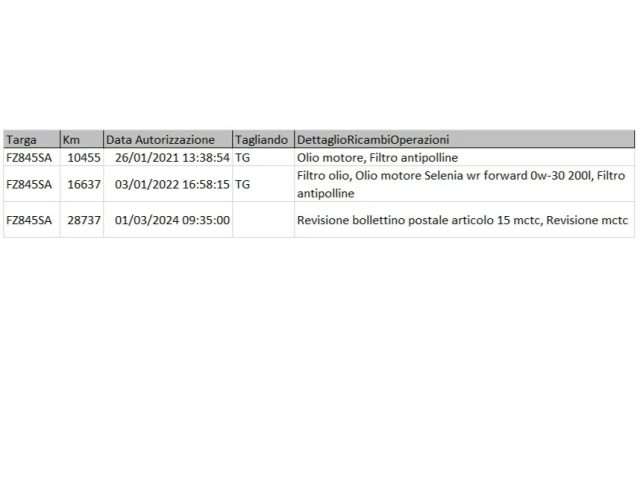Click the cell with Km 10455

(82, 157)
